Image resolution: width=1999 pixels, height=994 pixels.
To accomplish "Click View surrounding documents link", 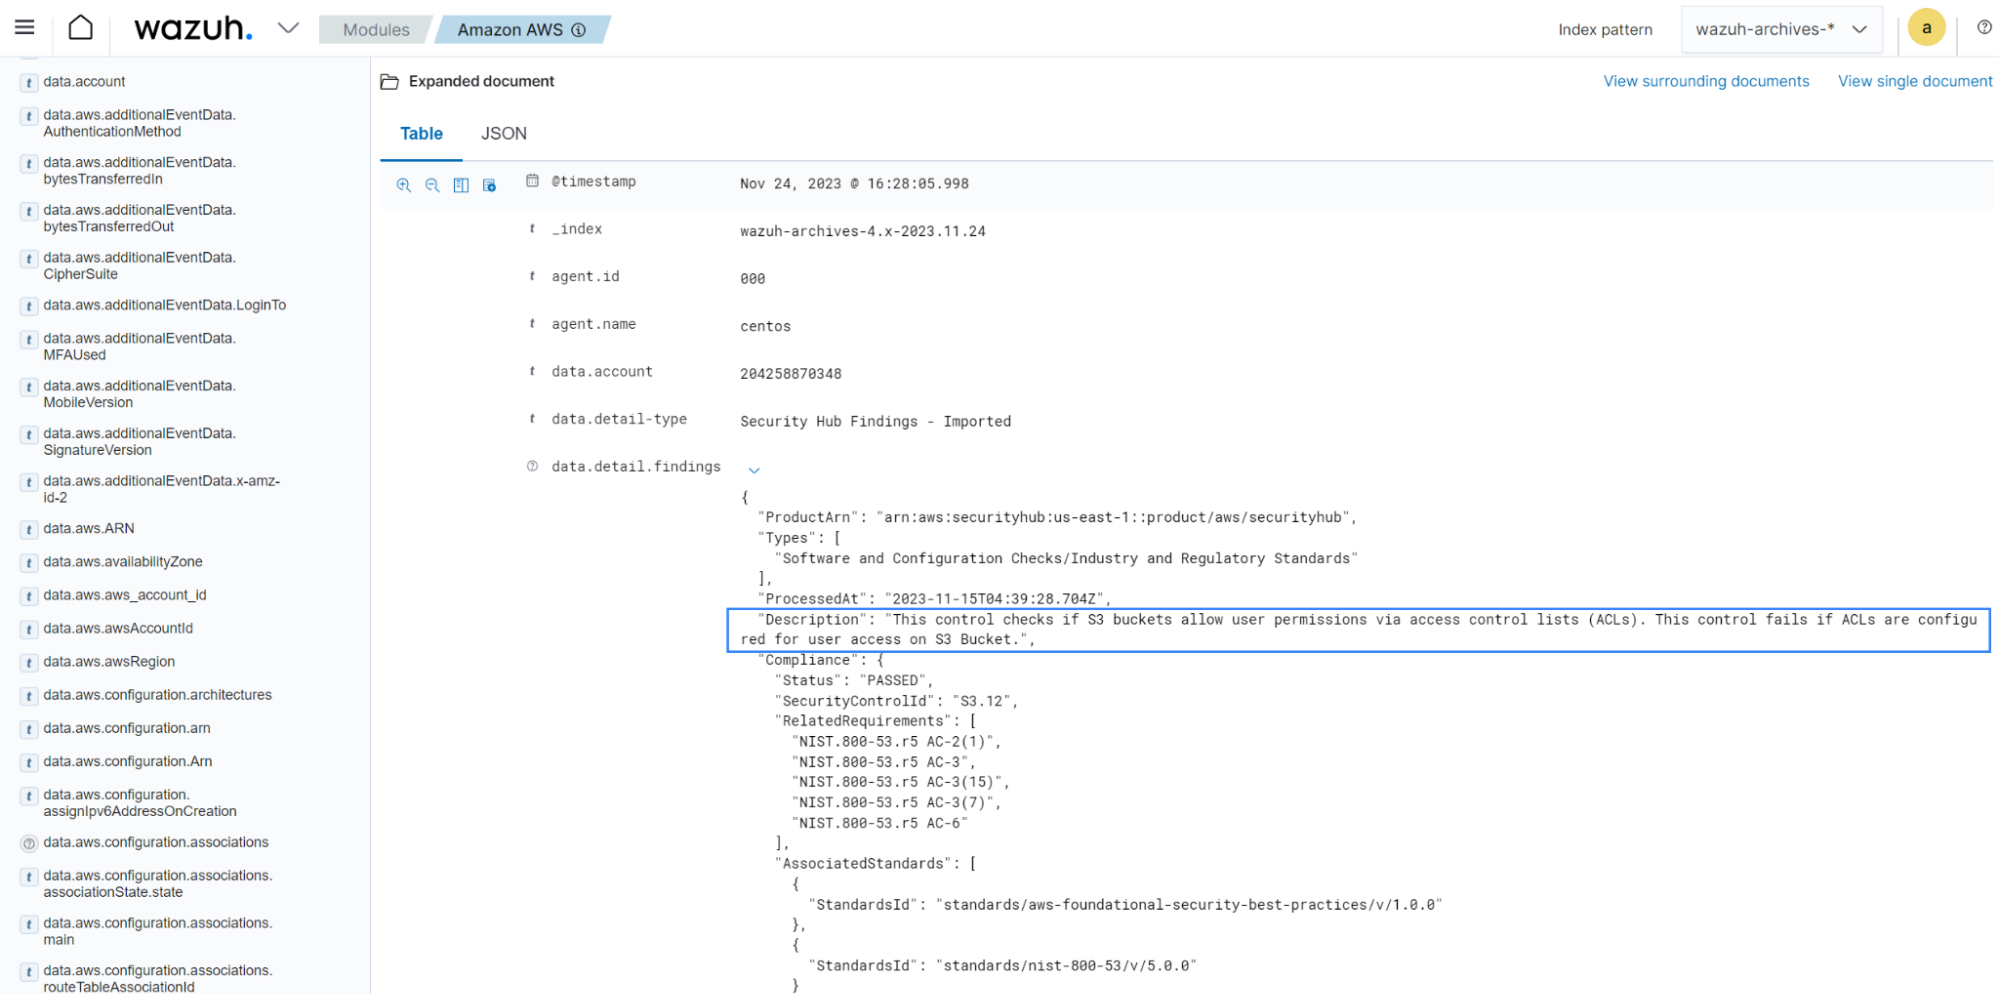I will (x=1706, y=81).
